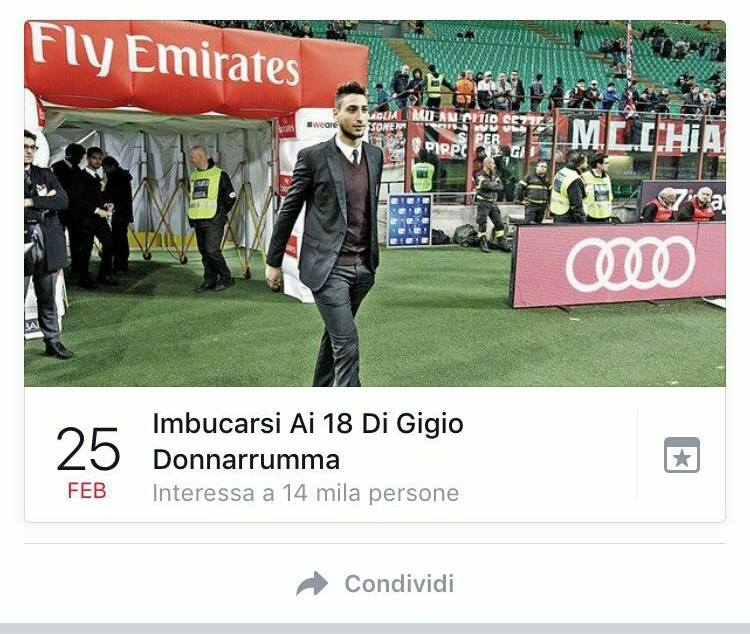Click the blue sponsor board behind the player
Viewport: 750px width, 634px height.
pyautogui.click(x=409, y=221)
